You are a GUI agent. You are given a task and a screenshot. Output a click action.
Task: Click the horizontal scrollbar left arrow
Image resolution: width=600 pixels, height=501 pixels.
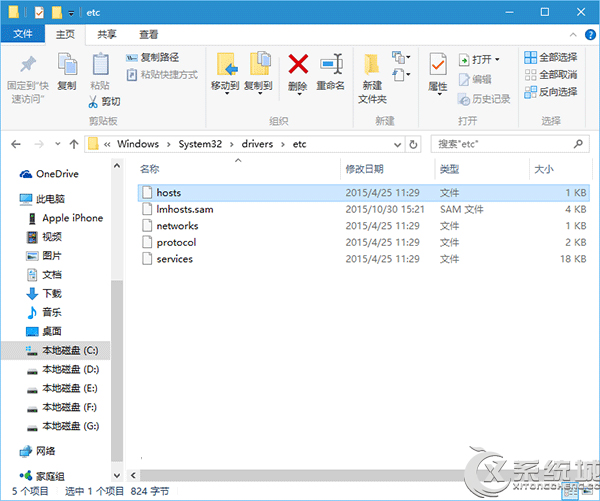(133, 475)
